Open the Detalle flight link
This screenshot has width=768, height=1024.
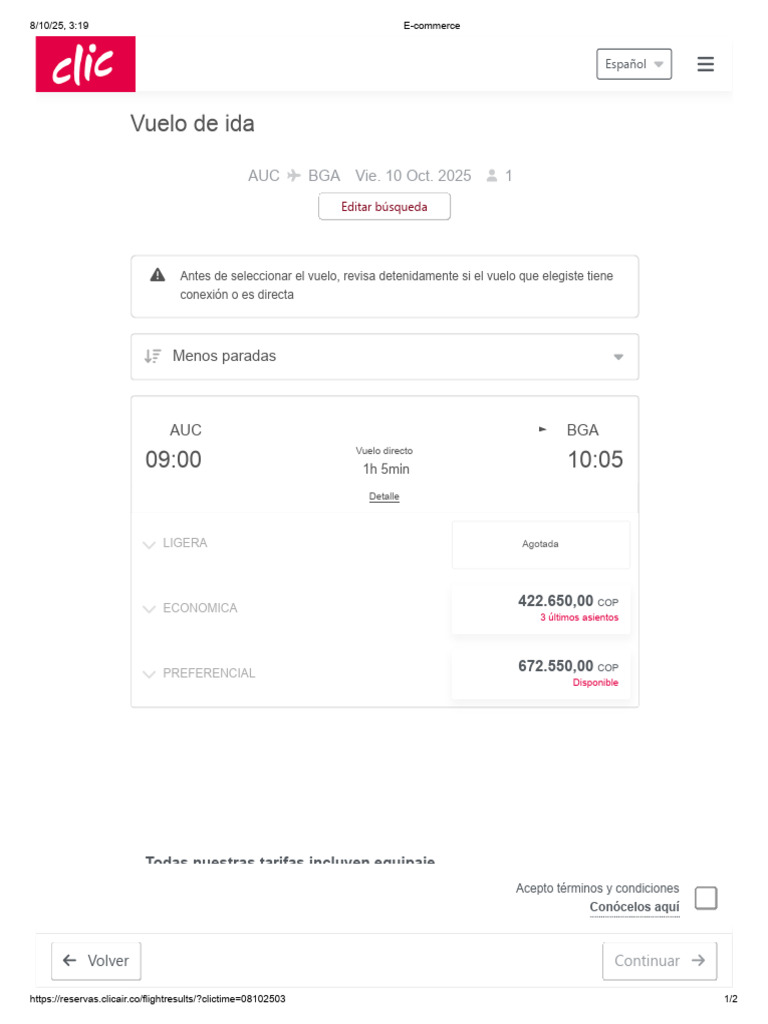click(x=384, y=497)
